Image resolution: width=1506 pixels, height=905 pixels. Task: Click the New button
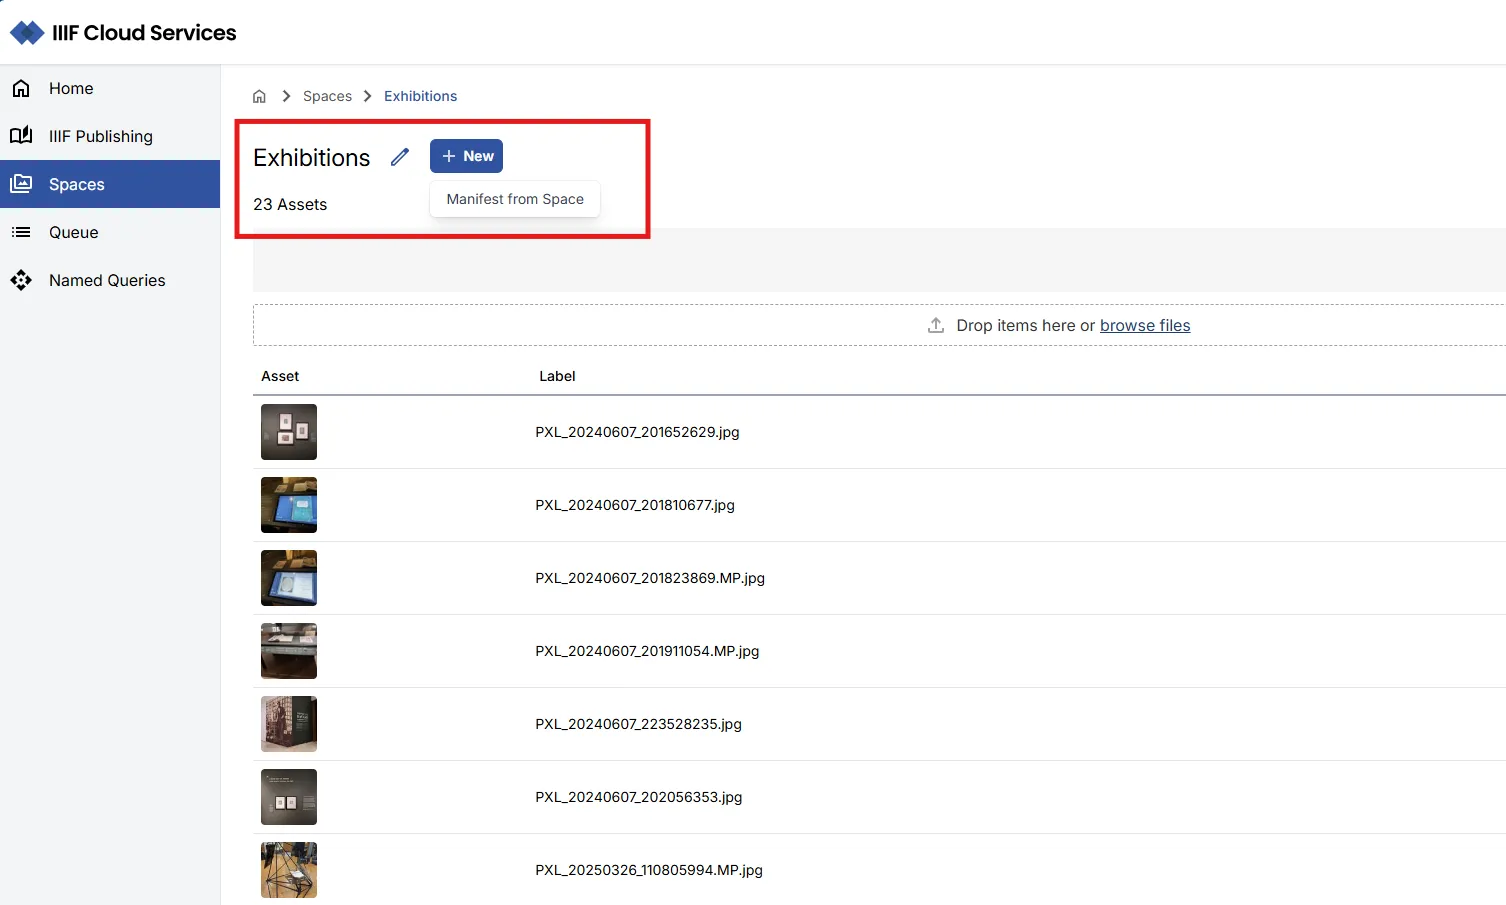[x=466, y=156]
